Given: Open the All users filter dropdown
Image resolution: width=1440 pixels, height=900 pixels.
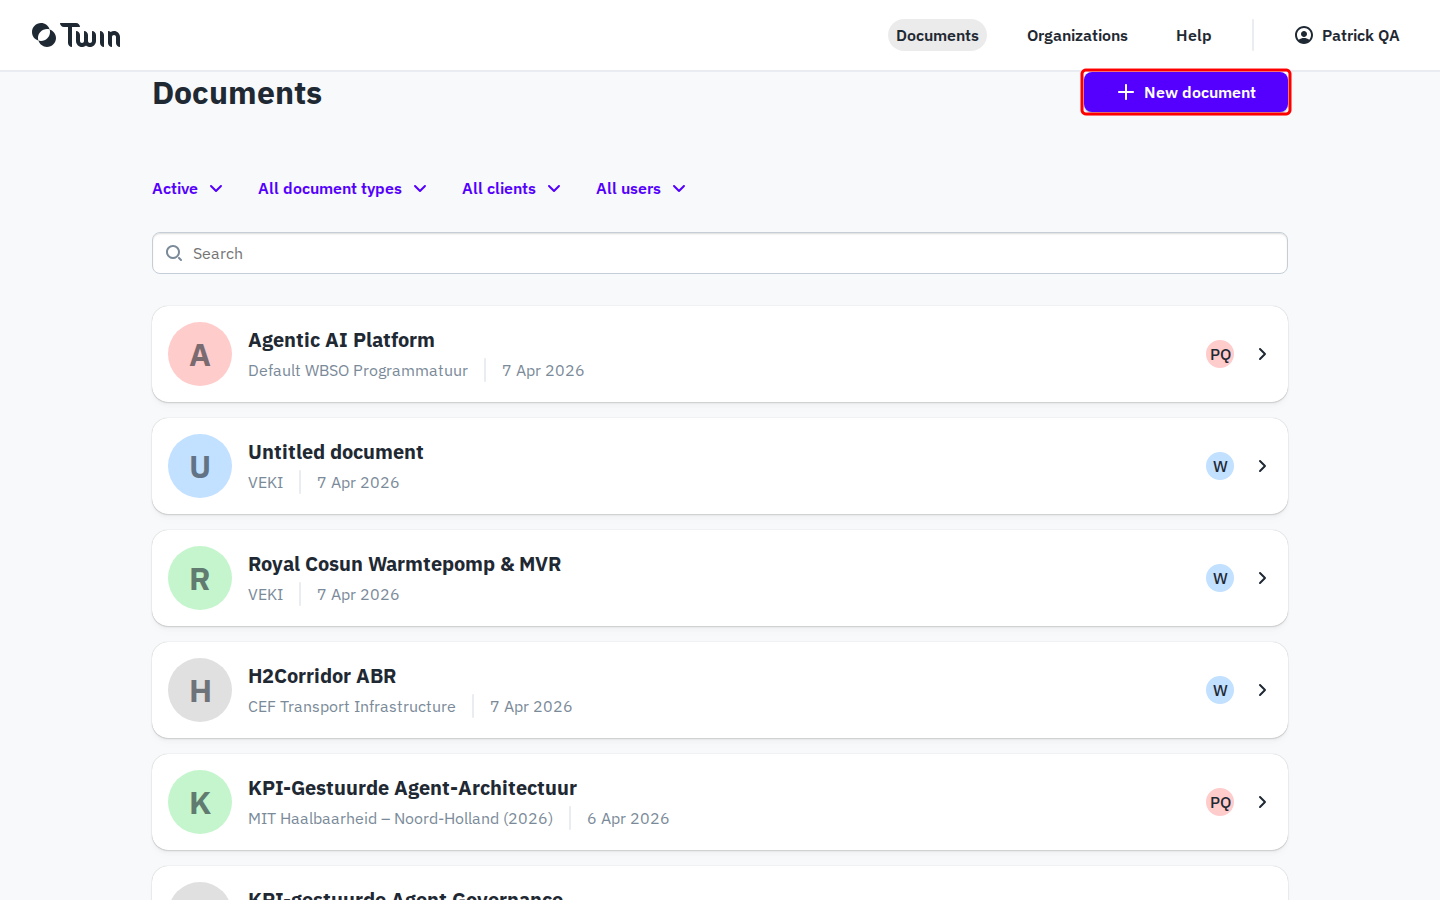Looking at the screenshot, I should tap(641, 188).
